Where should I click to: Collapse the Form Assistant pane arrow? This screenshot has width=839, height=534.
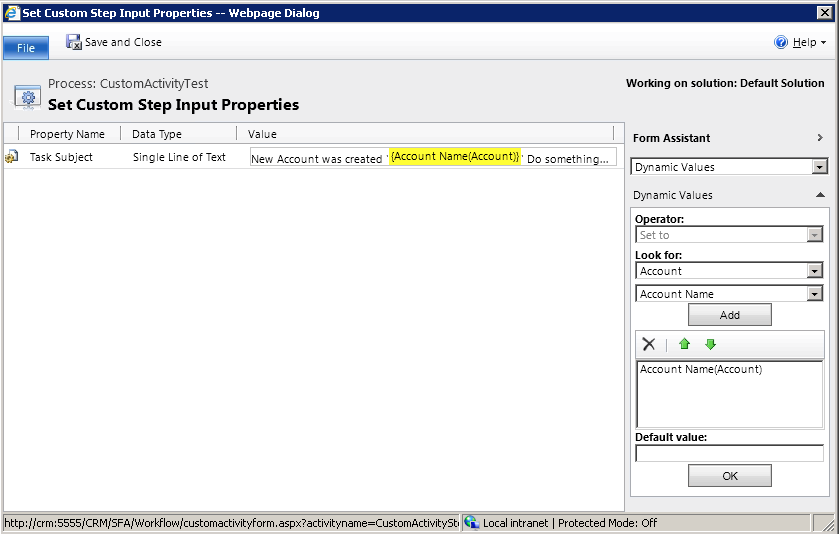click(820, 138)
